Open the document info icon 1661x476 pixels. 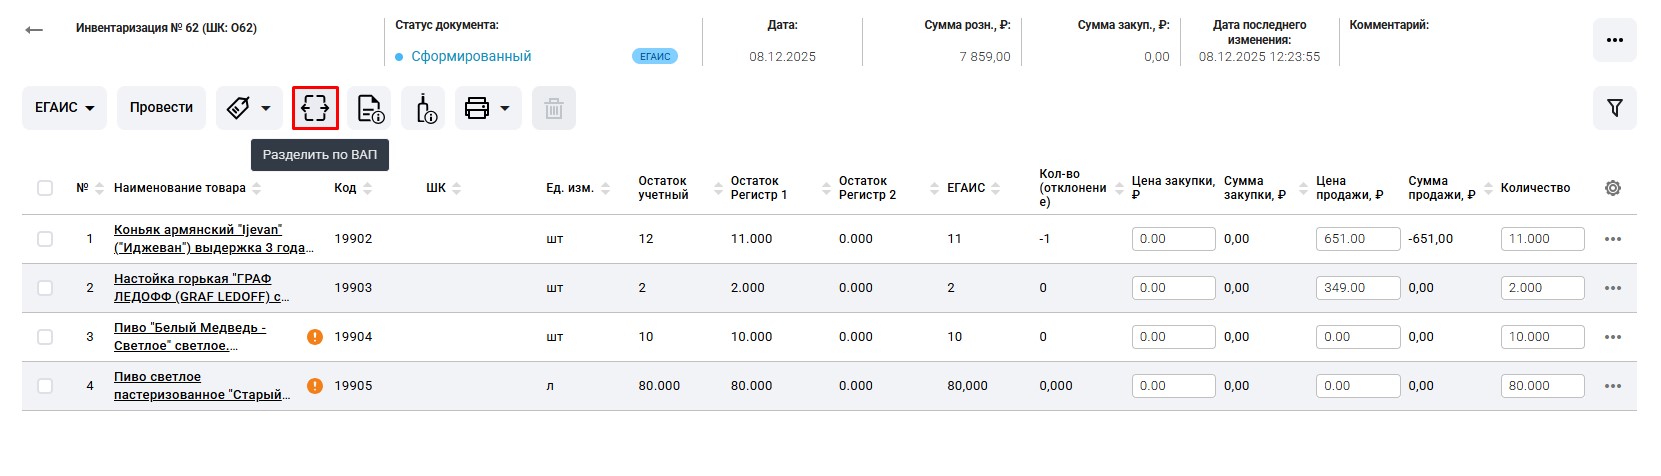point(370,108)
